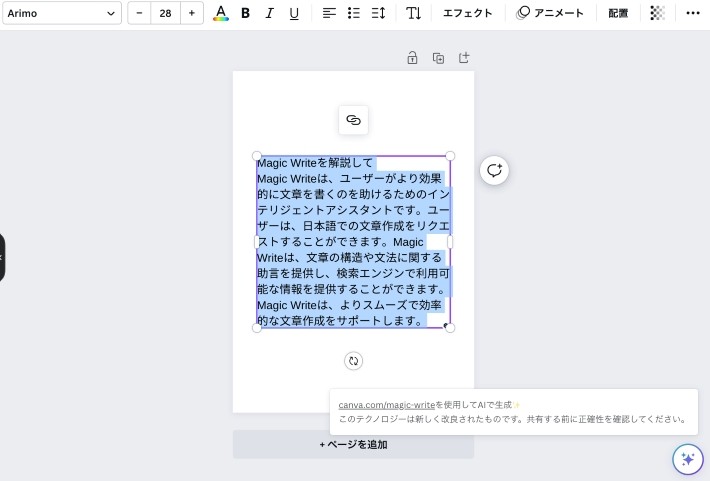Click the link icon above text box
710x481 pixels.
353,120
